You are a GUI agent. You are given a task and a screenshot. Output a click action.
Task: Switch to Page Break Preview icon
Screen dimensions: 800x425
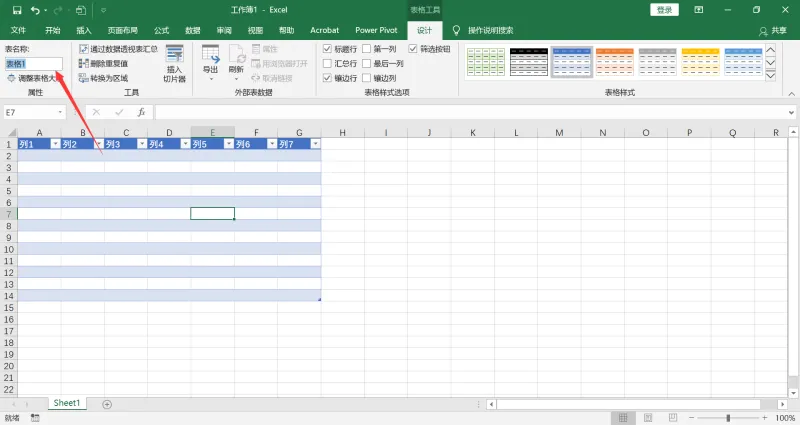pyautogui.click(x=673, y=418)
